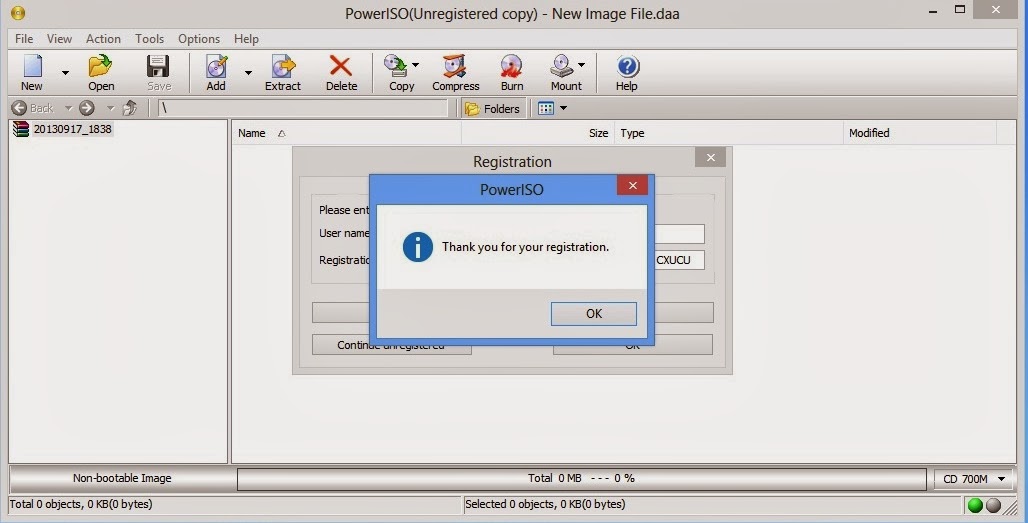Sort by the Name column header

click(346, 133)
